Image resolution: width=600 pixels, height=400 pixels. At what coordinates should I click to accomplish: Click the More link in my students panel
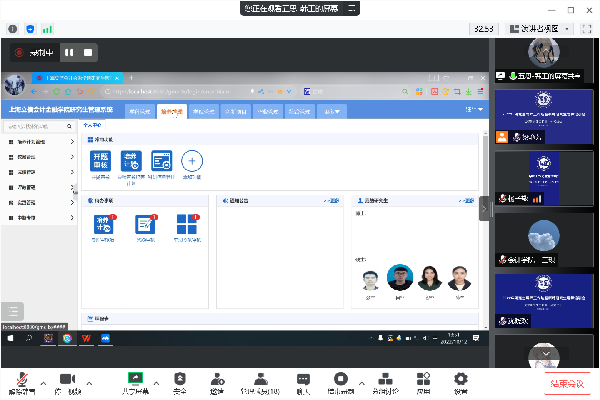(467, 201)
